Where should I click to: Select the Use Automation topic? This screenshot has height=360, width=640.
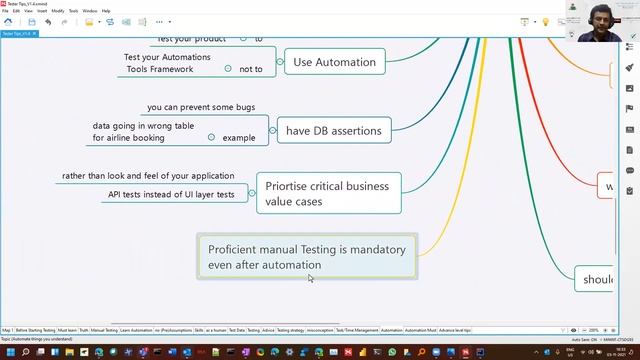[335, 62]
